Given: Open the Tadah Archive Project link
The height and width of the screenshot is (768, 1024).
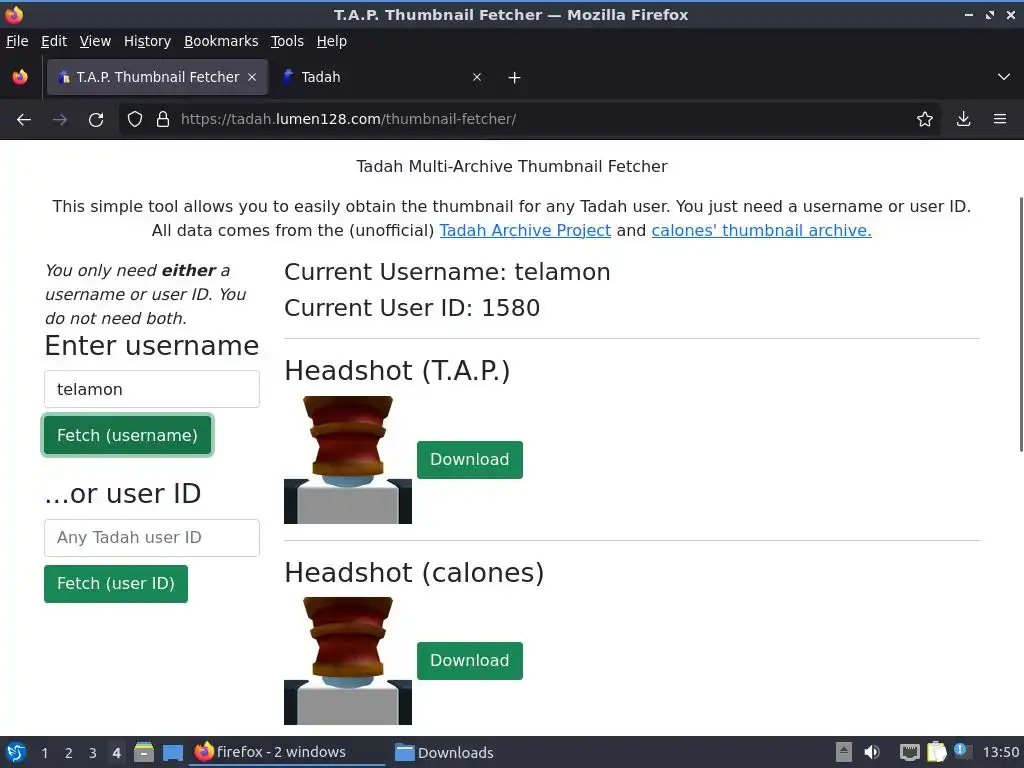Looking at the screenshot, I should click(525, 231).
